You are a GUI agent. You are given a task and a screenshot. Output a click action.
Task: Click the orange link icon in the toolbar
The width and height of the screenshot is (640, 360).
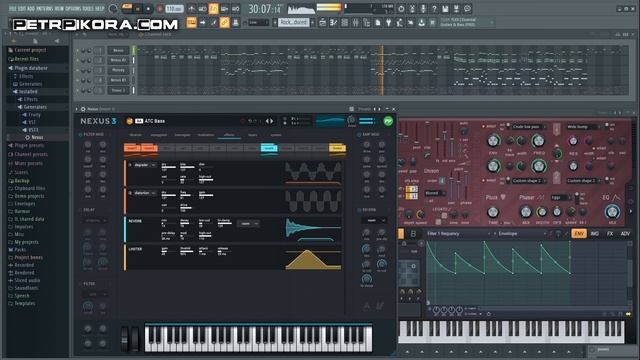(224, 22)
